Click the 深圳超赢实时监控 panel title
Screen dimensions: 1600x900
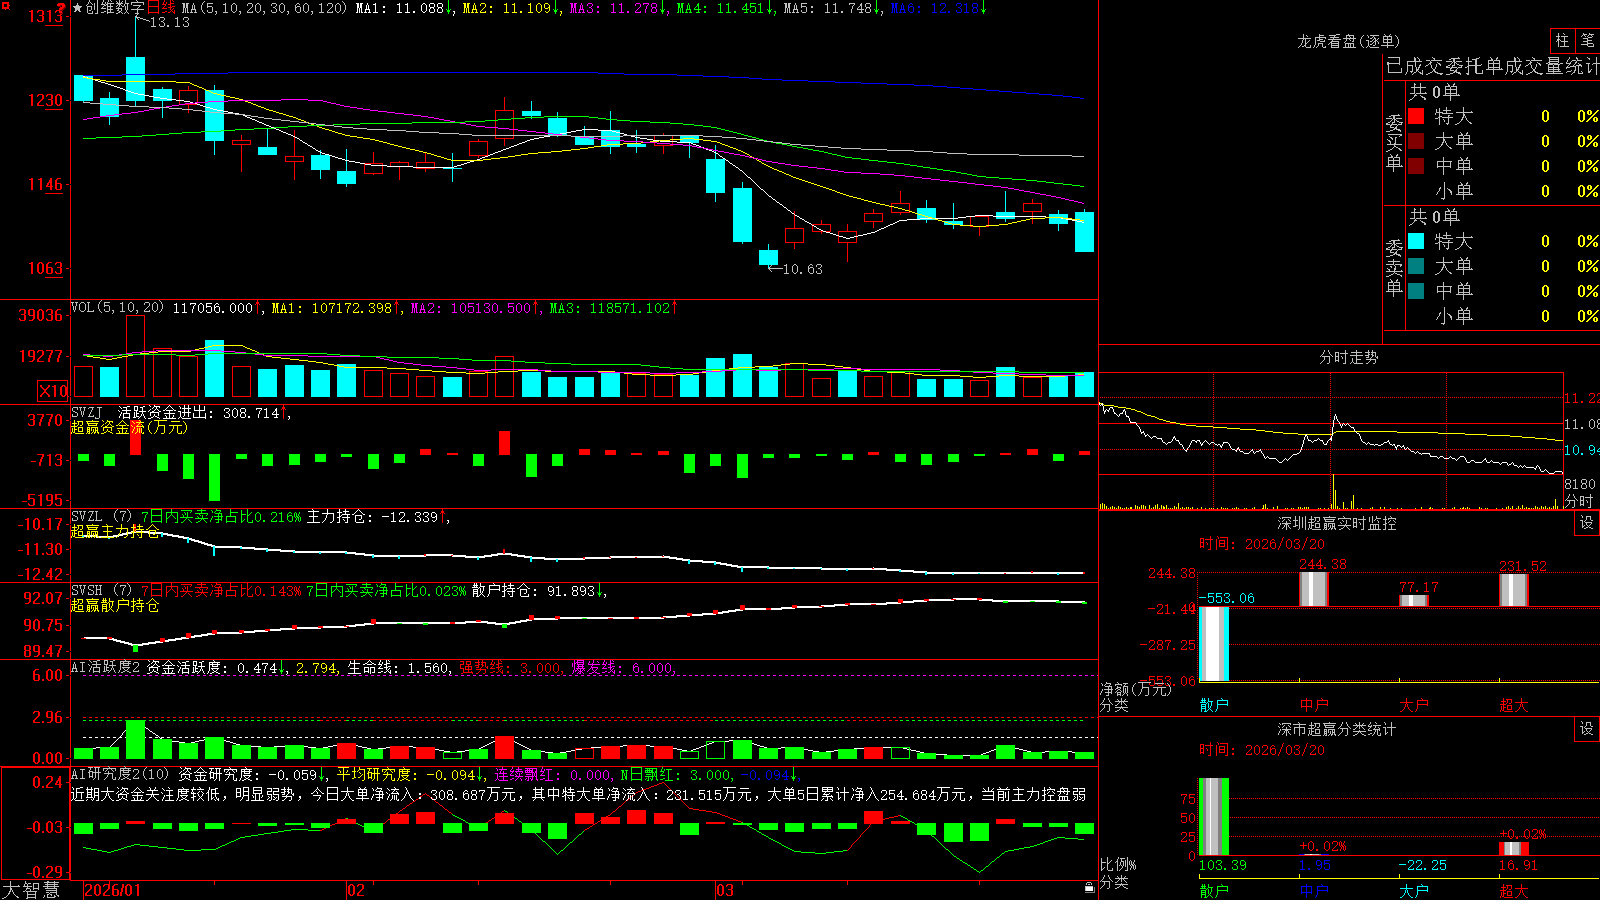pyautogui.click(x=1336, y=523)
